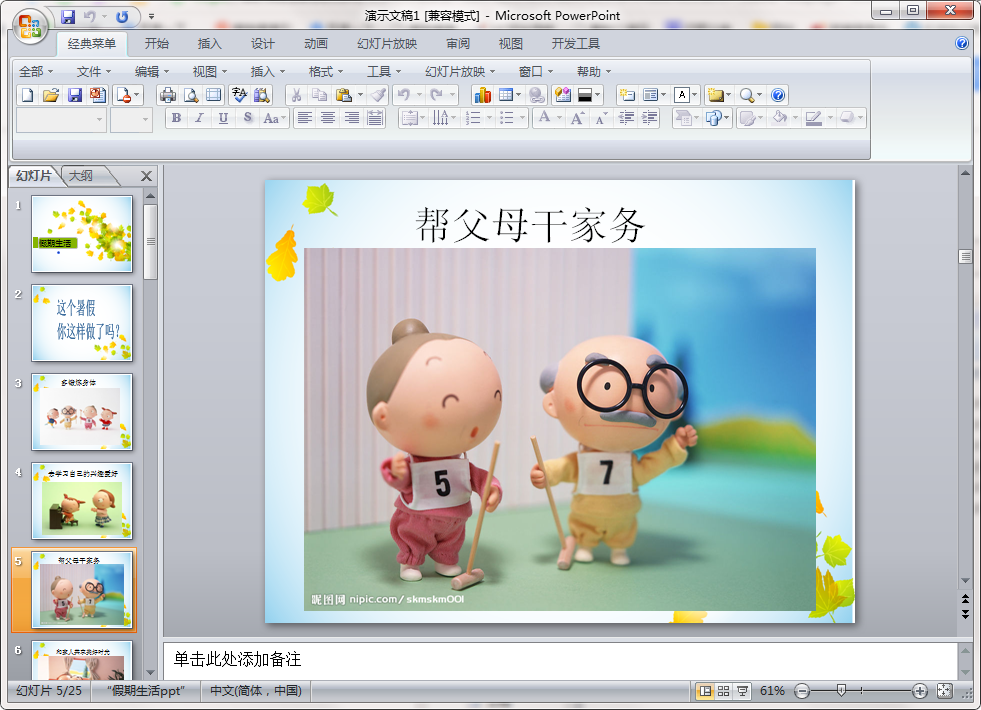Open Print Preview
The height and width of the screenshot is (710, 981).
[x=191, y=95]
